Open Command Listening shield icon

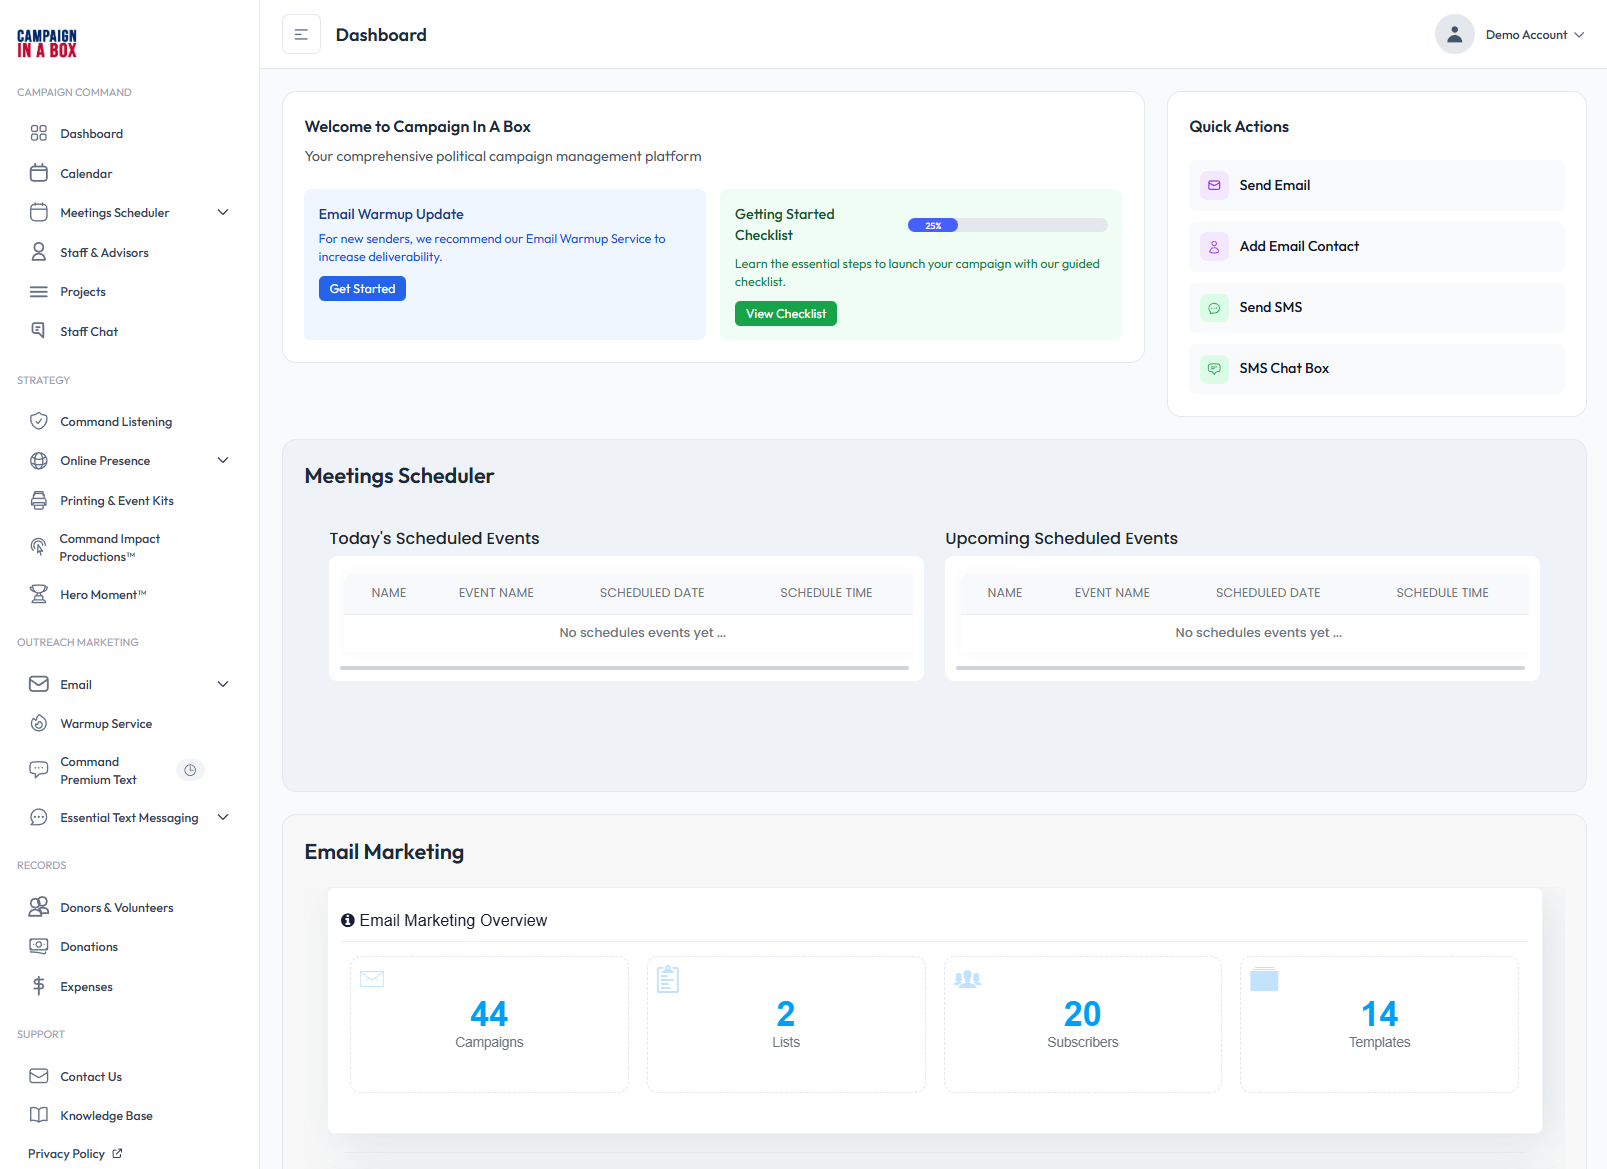coord(39,422)
